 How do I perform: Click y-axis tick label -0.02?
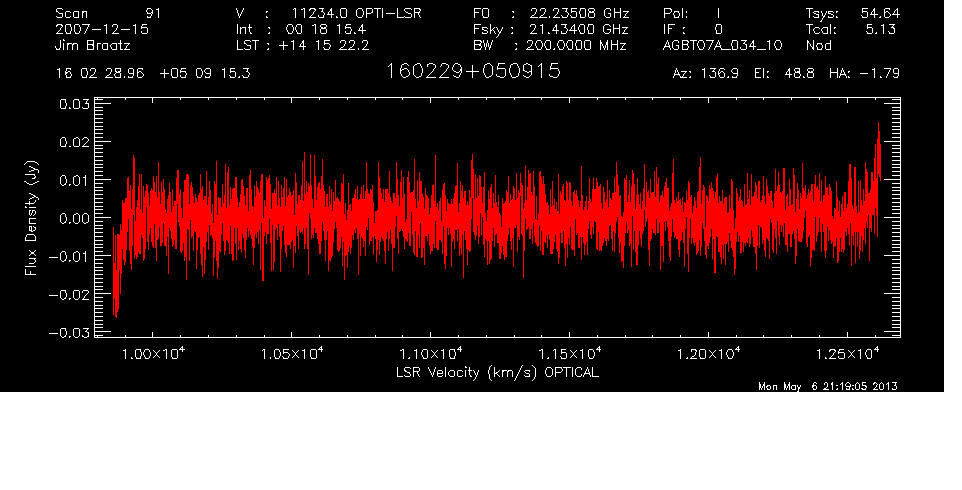click(69, 294)
